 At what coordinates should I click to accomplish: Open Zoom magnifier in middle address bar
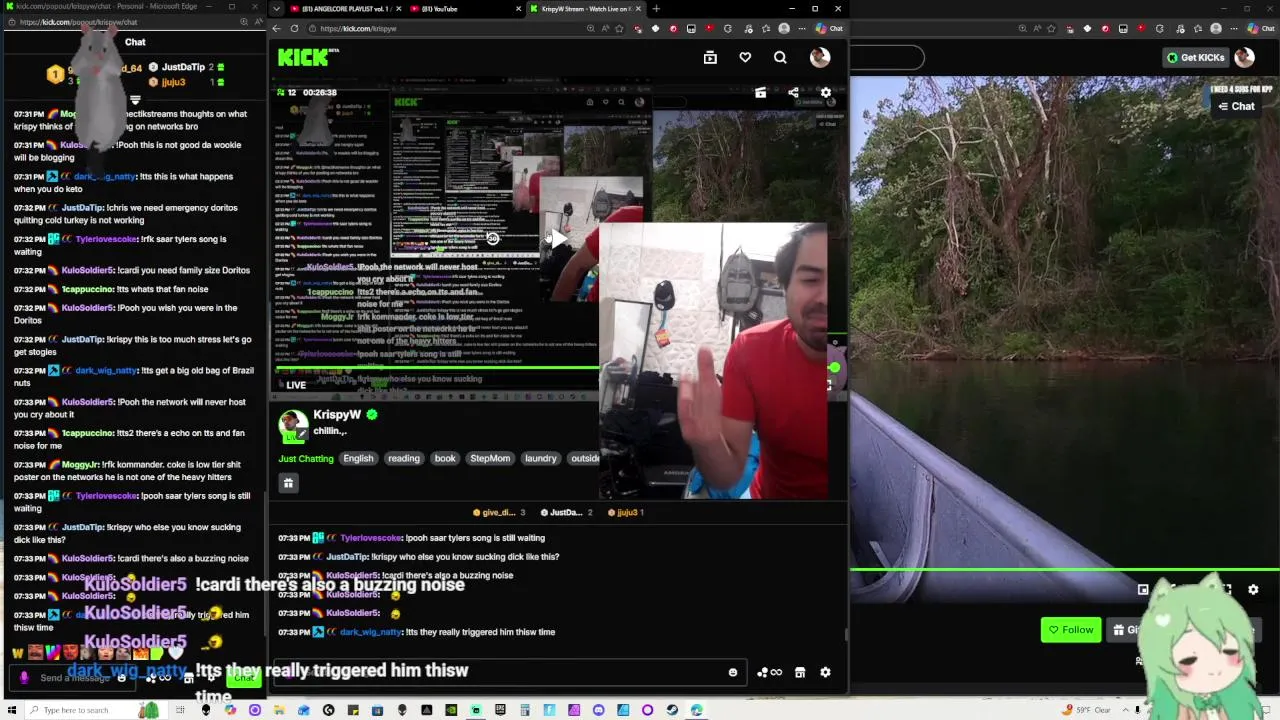click(x=590, y=28)
